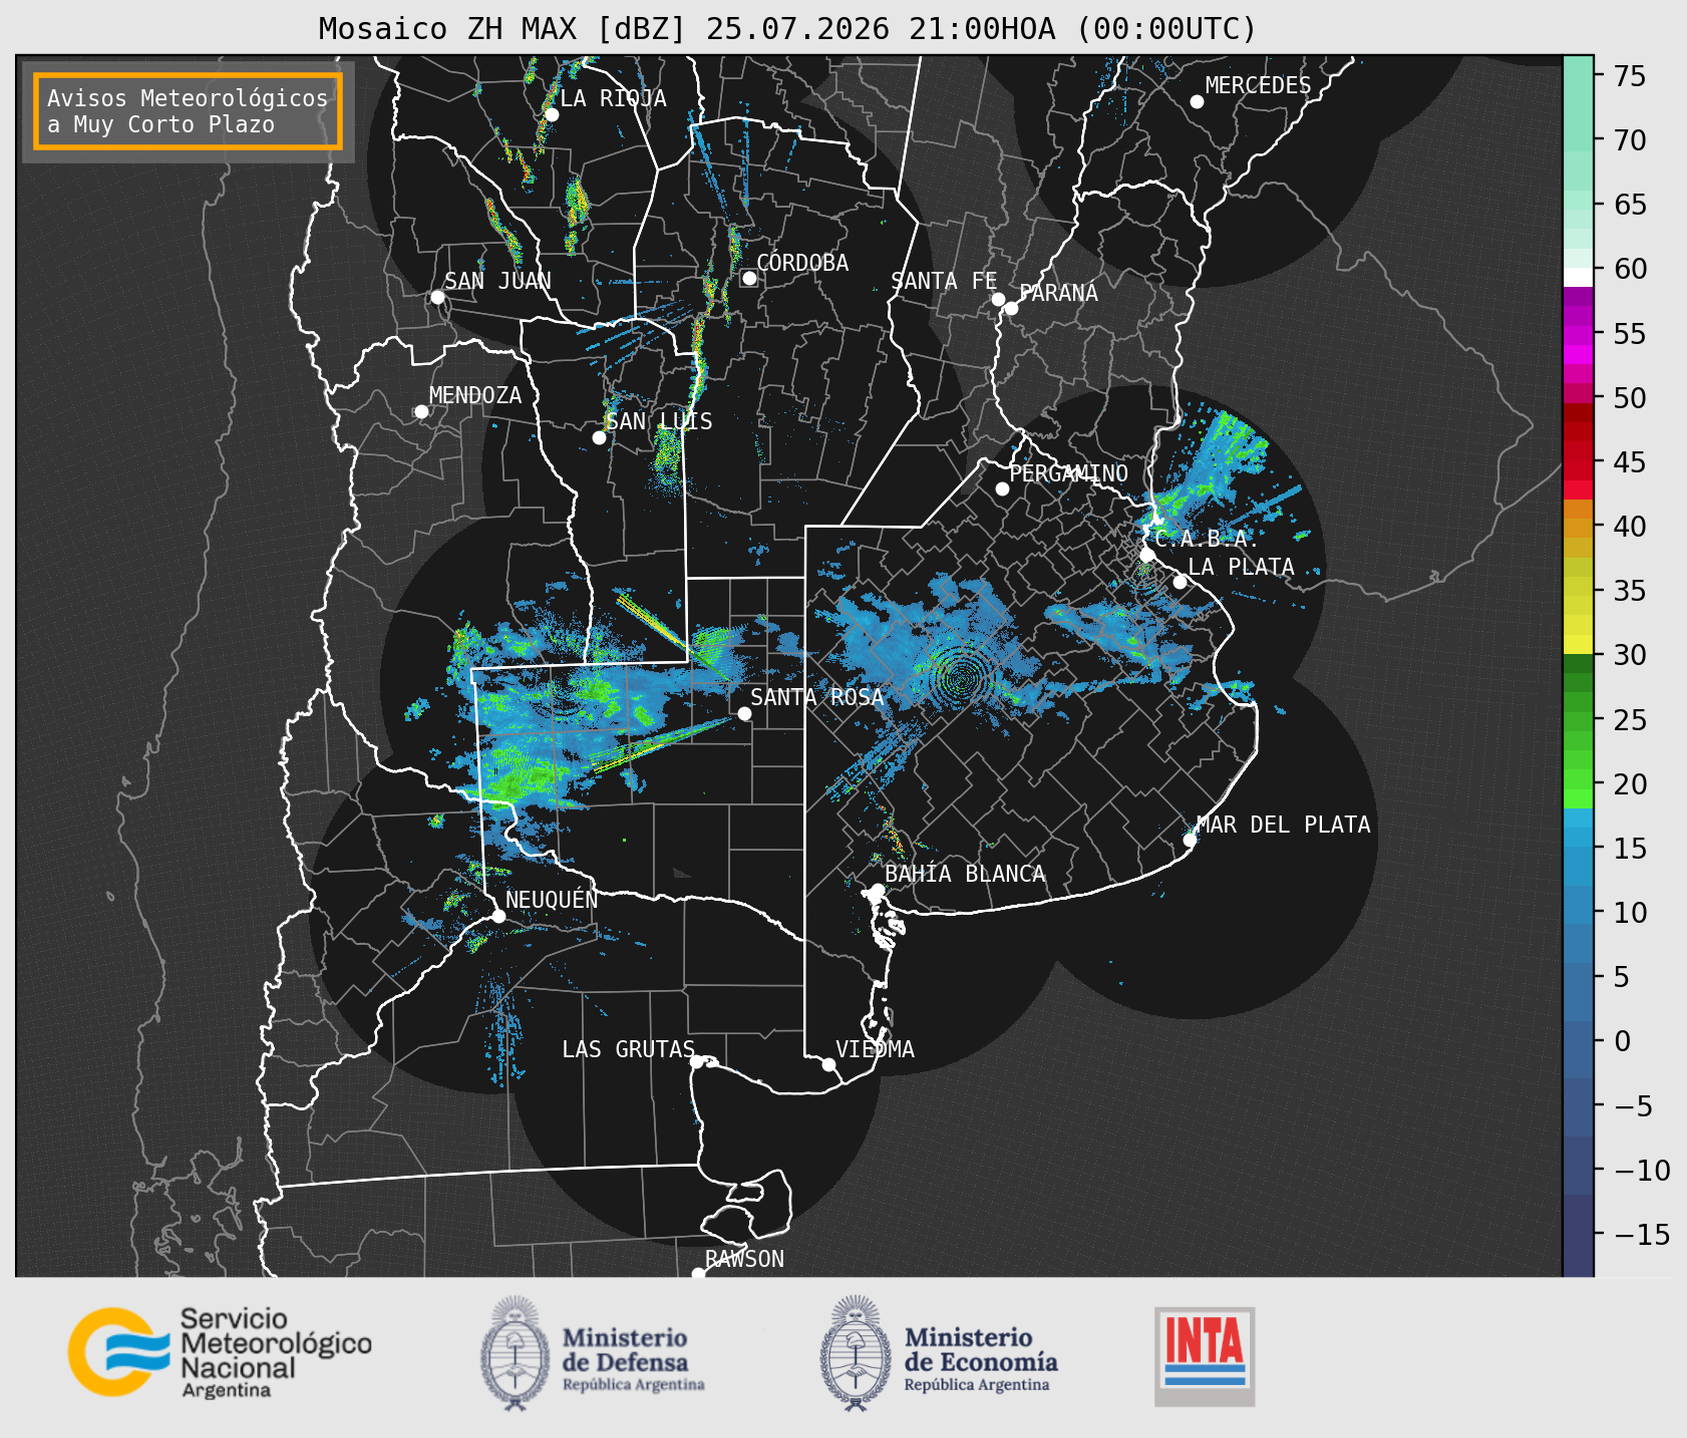The image size is (1687, 1438).
Task: Click the PERGAMINO city label
Action: coord(1069,473)
